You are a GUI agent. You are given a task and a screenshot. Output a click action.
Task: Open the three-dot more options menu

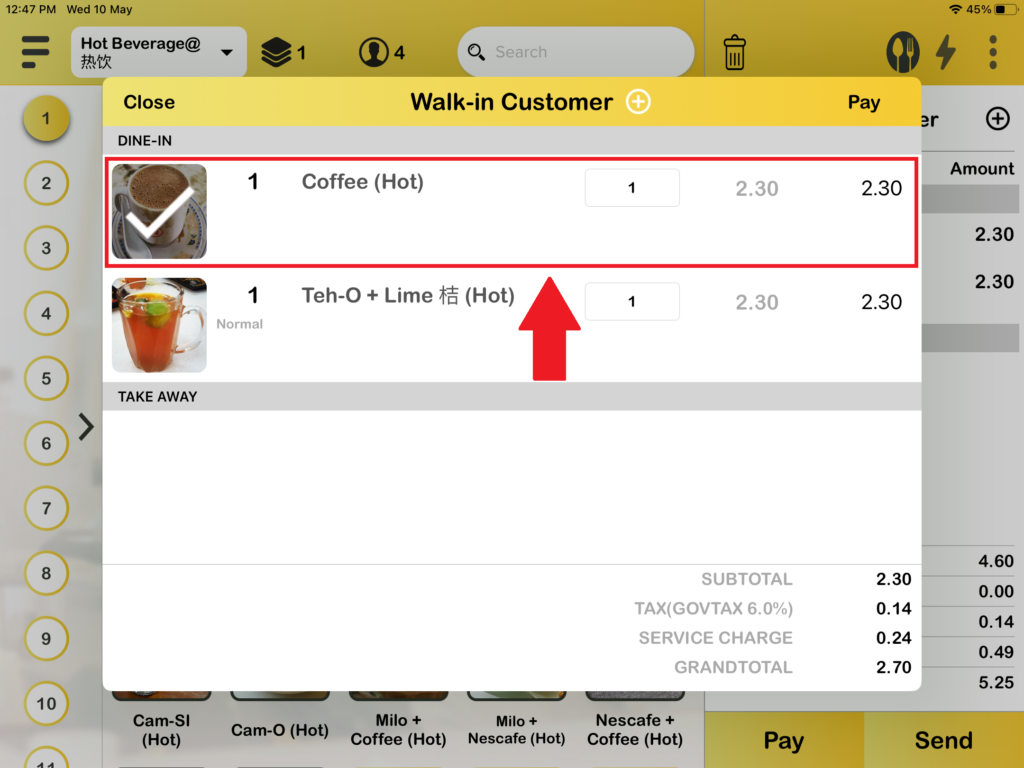tap(992, 52)
